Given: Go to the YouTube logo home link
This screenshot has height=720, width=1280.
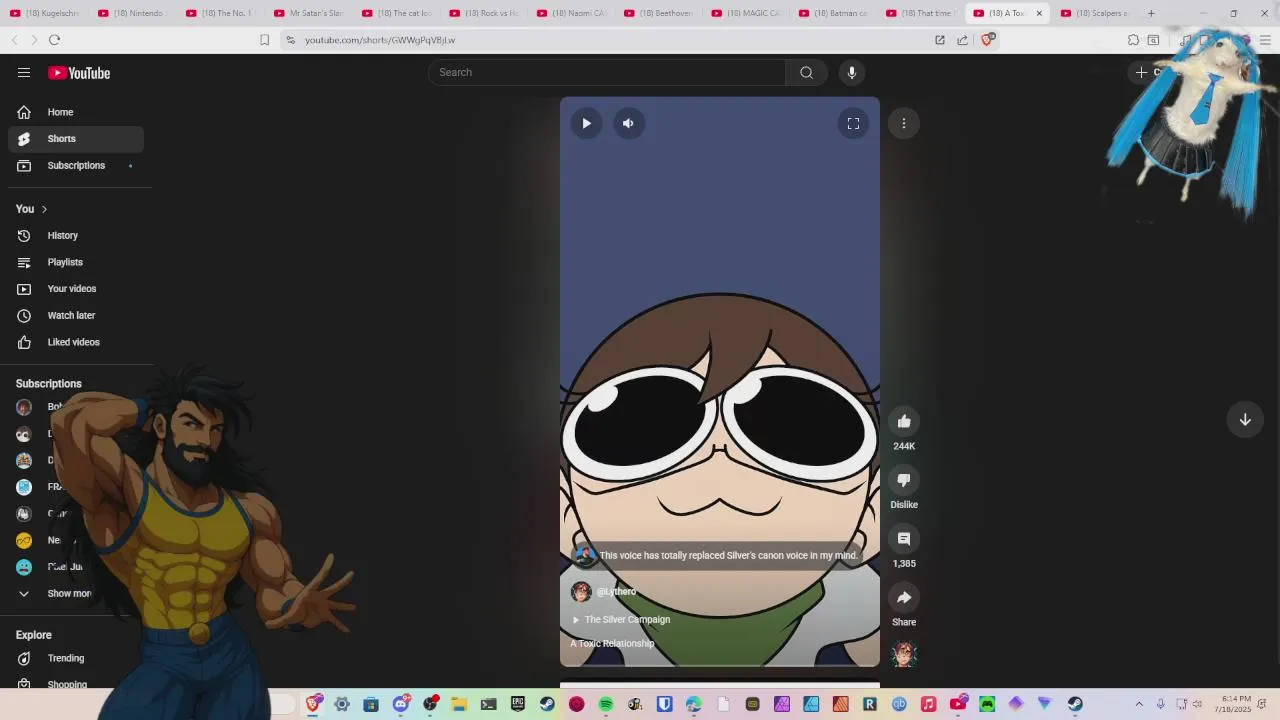Looking at the screenshot, I should click(79, 73).
